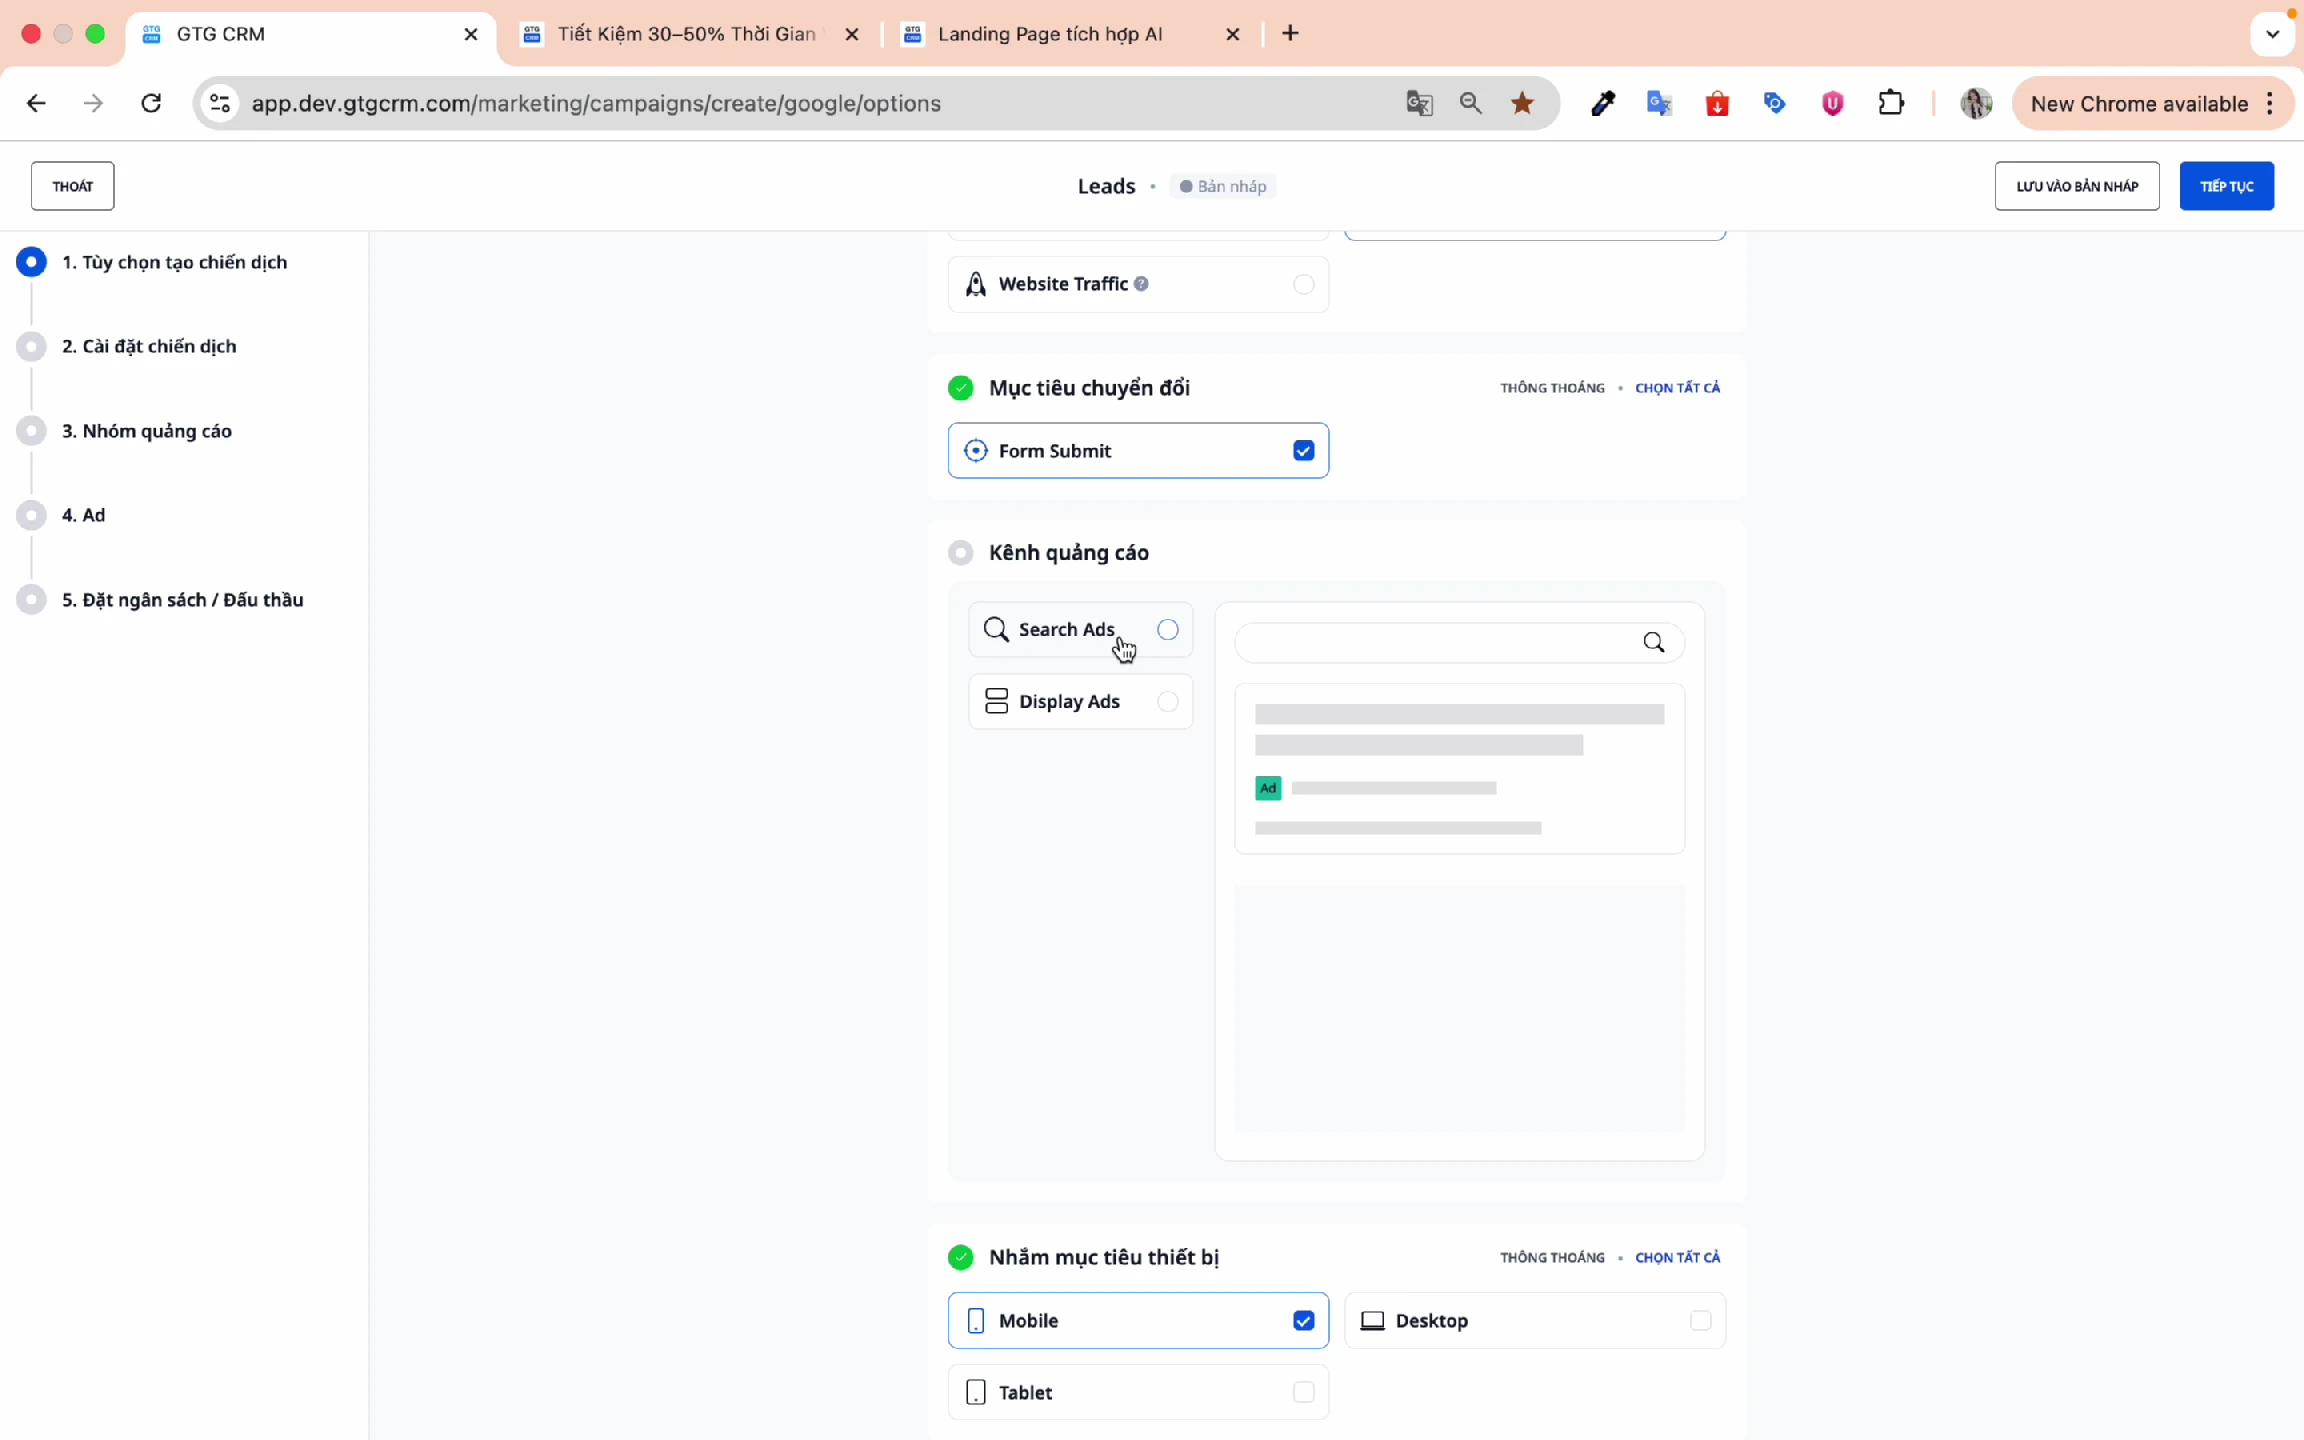2304x1440 pixels.
Task: Reload the current page
Action: point(151,103)
